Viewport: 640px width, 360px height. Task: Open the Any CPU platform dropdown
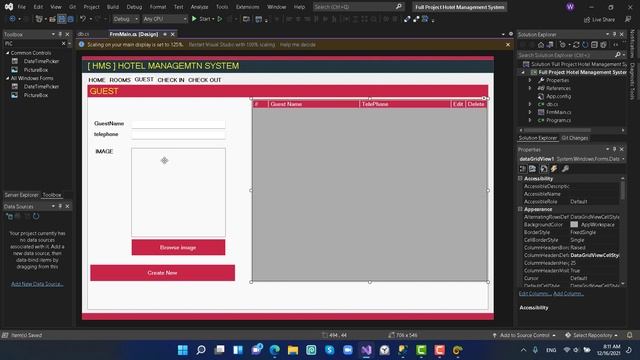click(164, 19)
